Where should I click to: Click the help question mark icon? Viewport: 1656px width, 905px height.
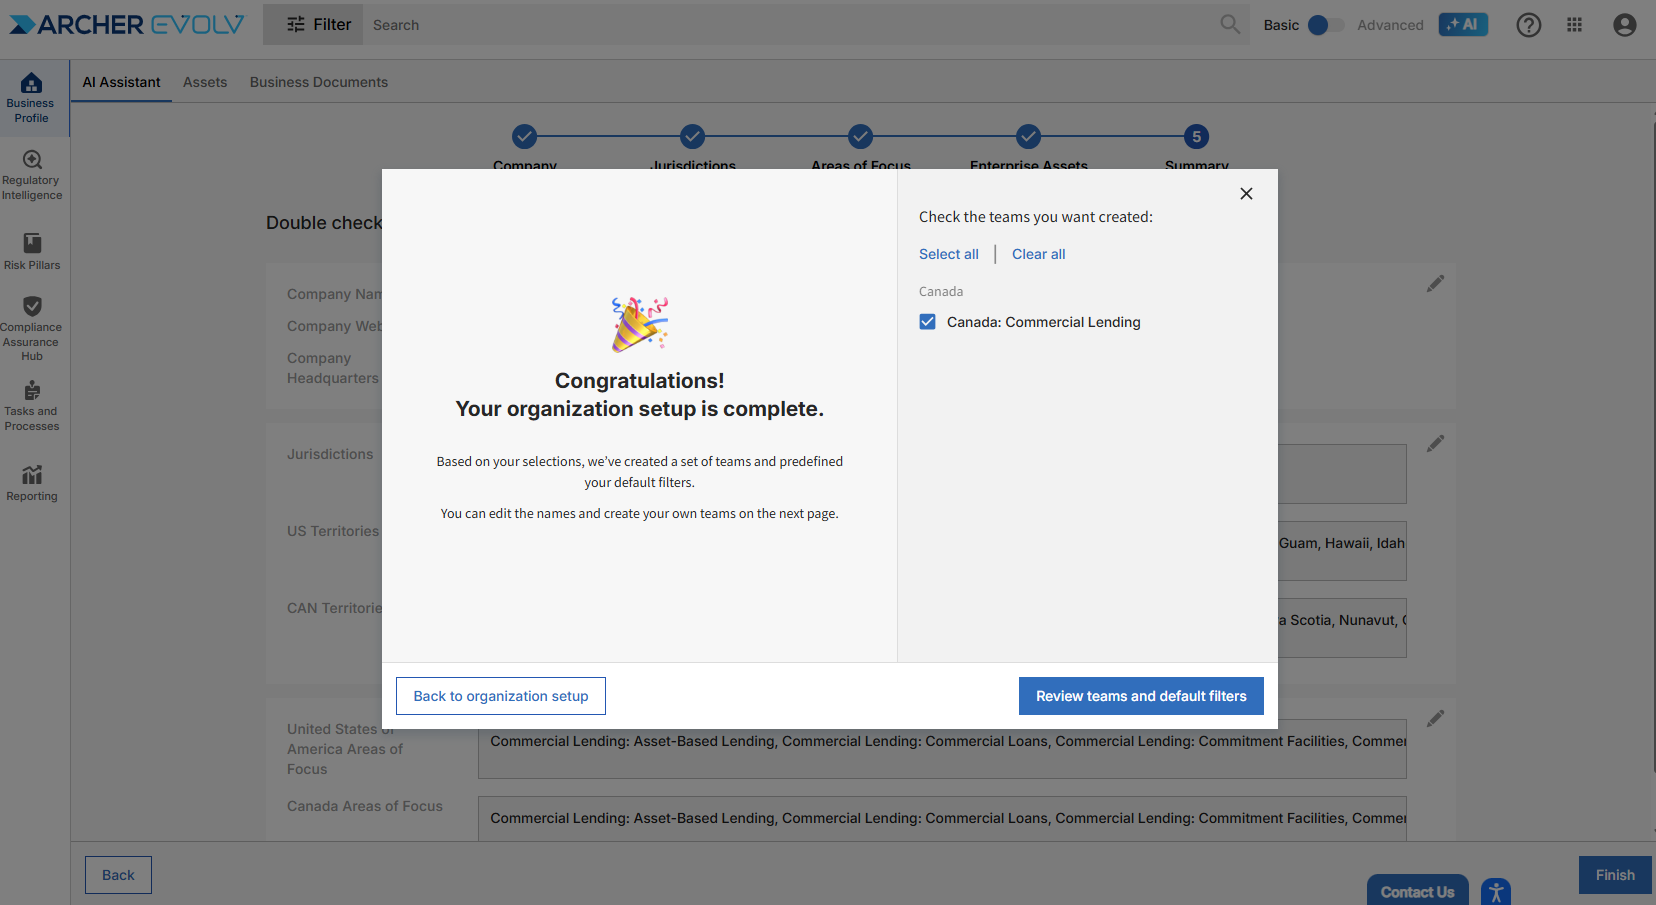pyautogui.click(x=1528, y=25)
